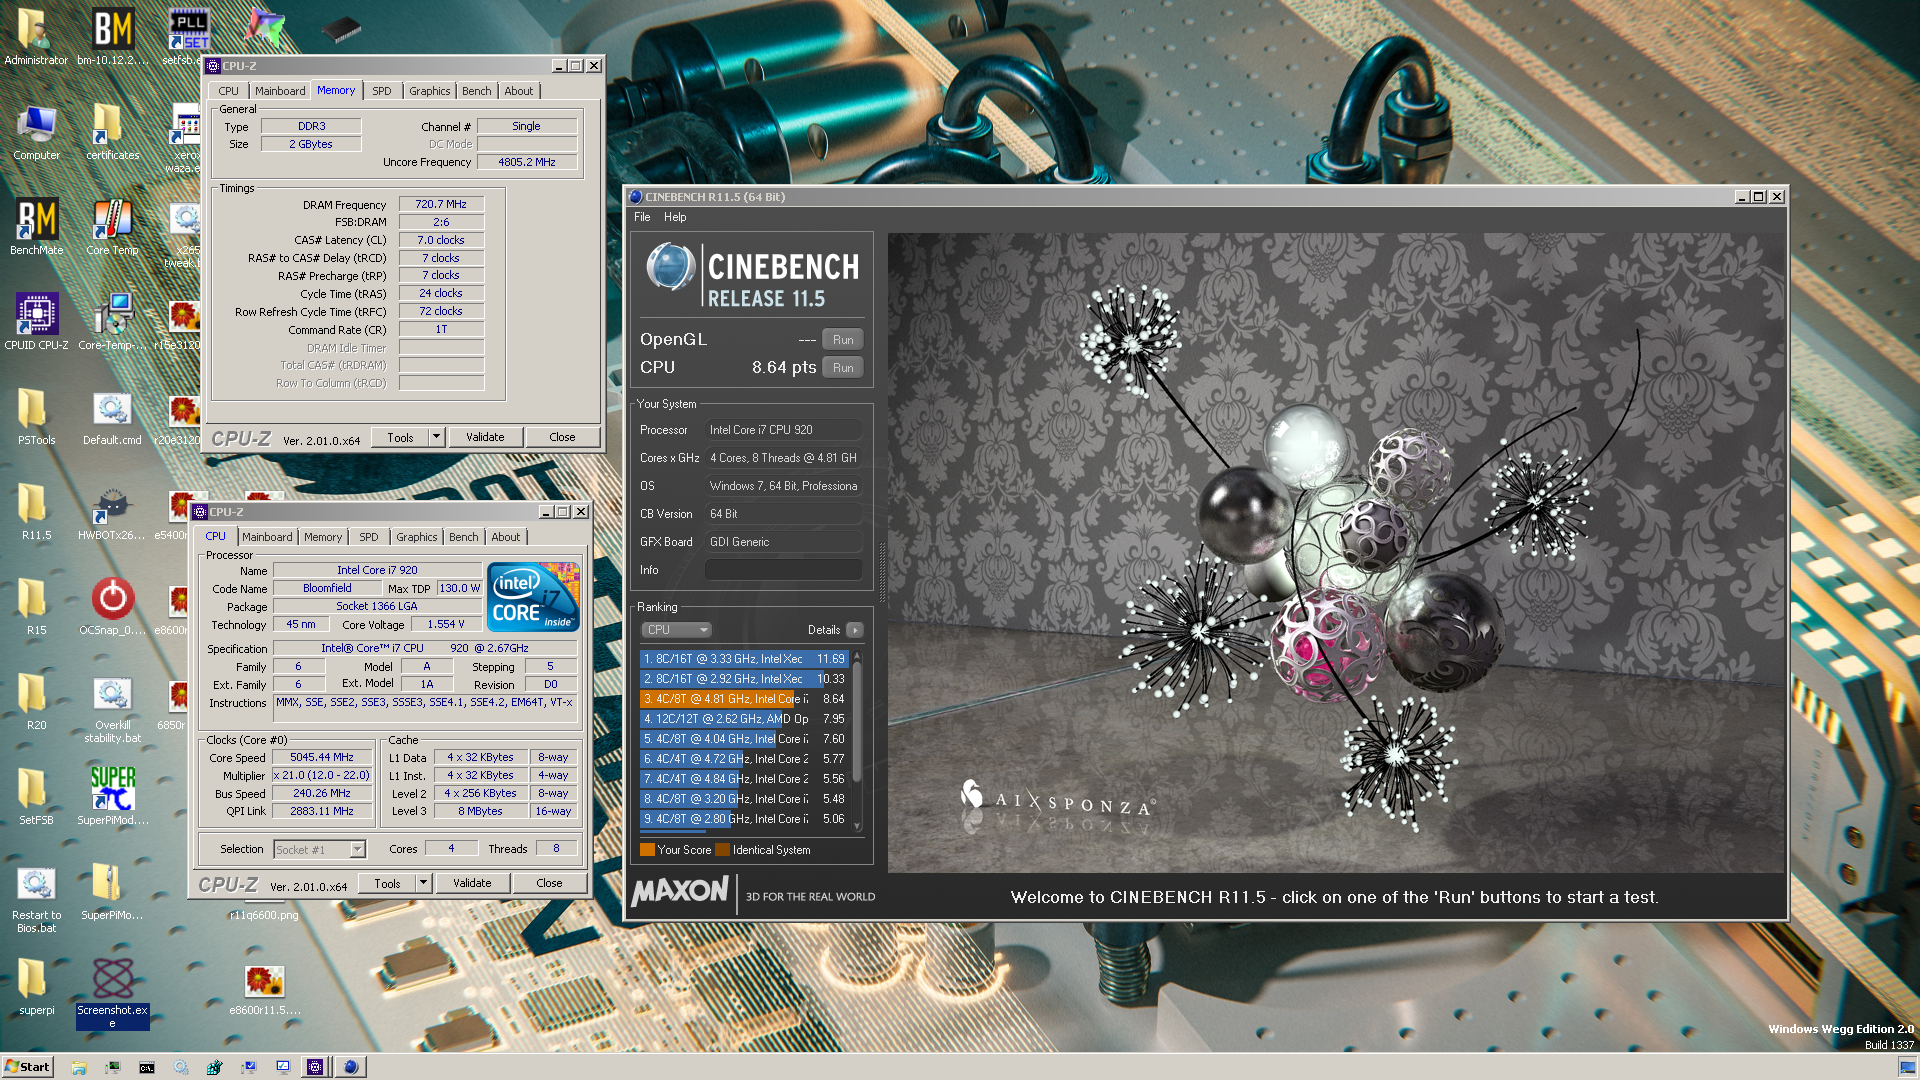Open the Socket #1 selection dropdown
1920x1080 pixels.
320,849
